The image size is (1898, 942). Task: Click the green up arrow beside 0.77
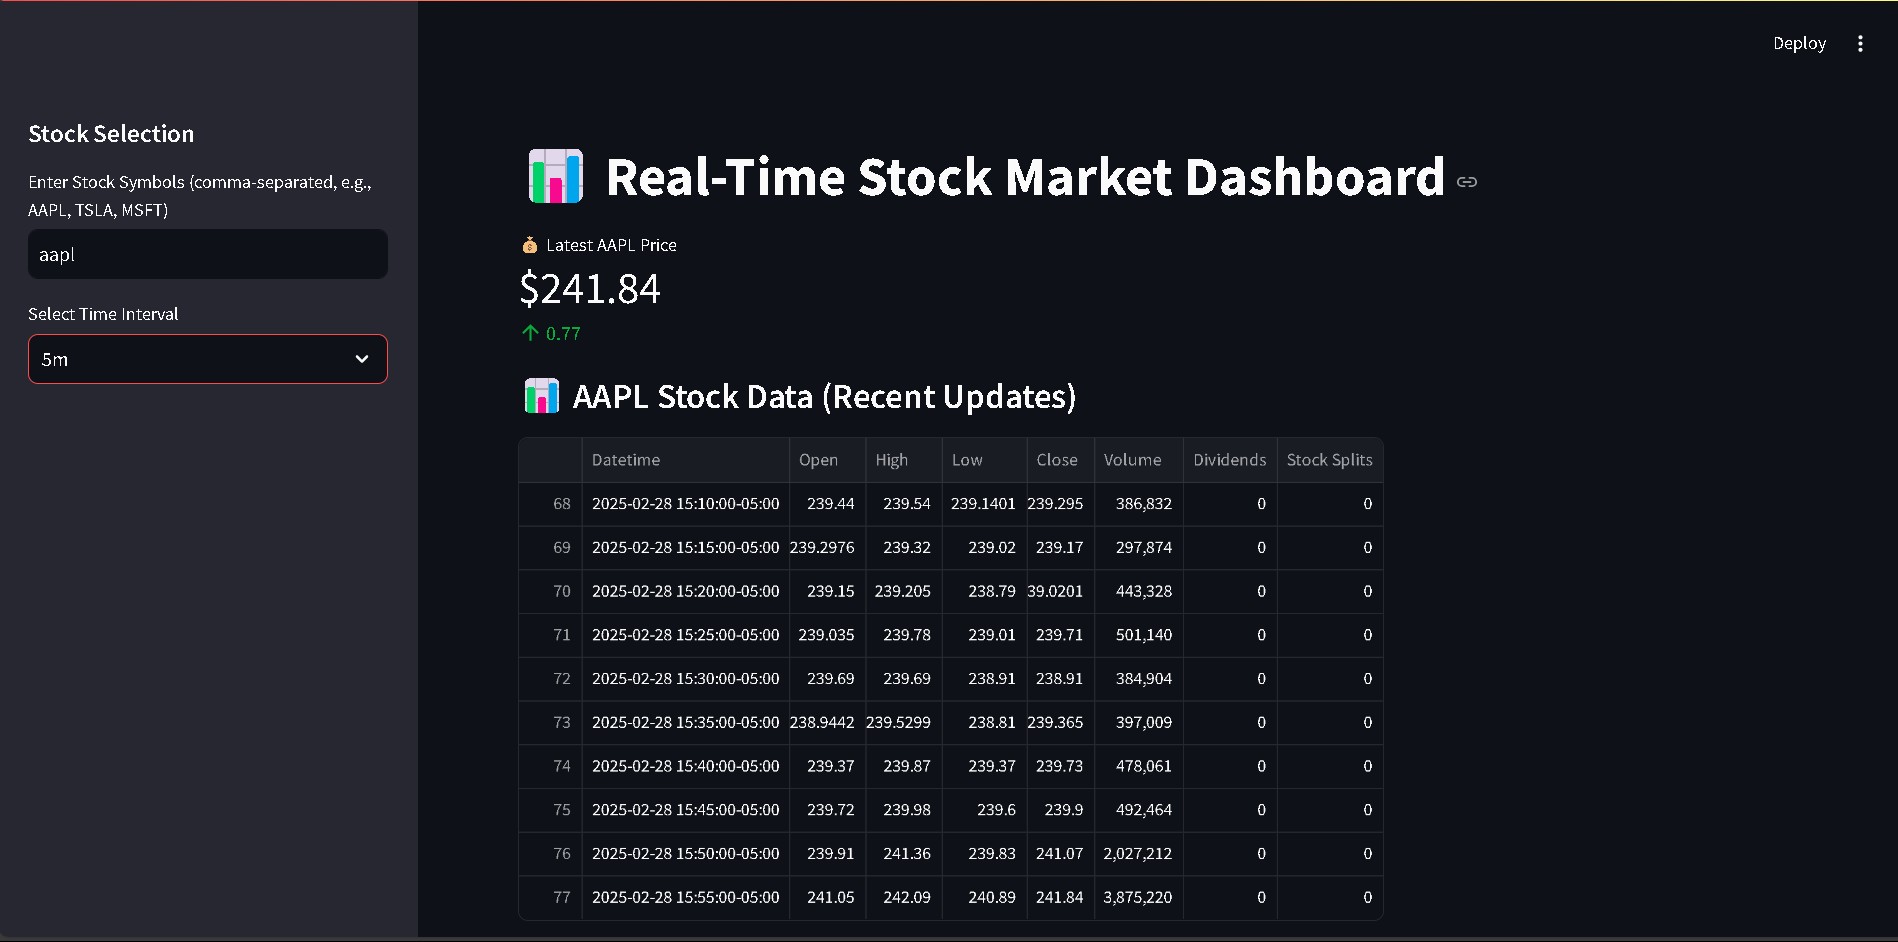[x=530, y=333]
